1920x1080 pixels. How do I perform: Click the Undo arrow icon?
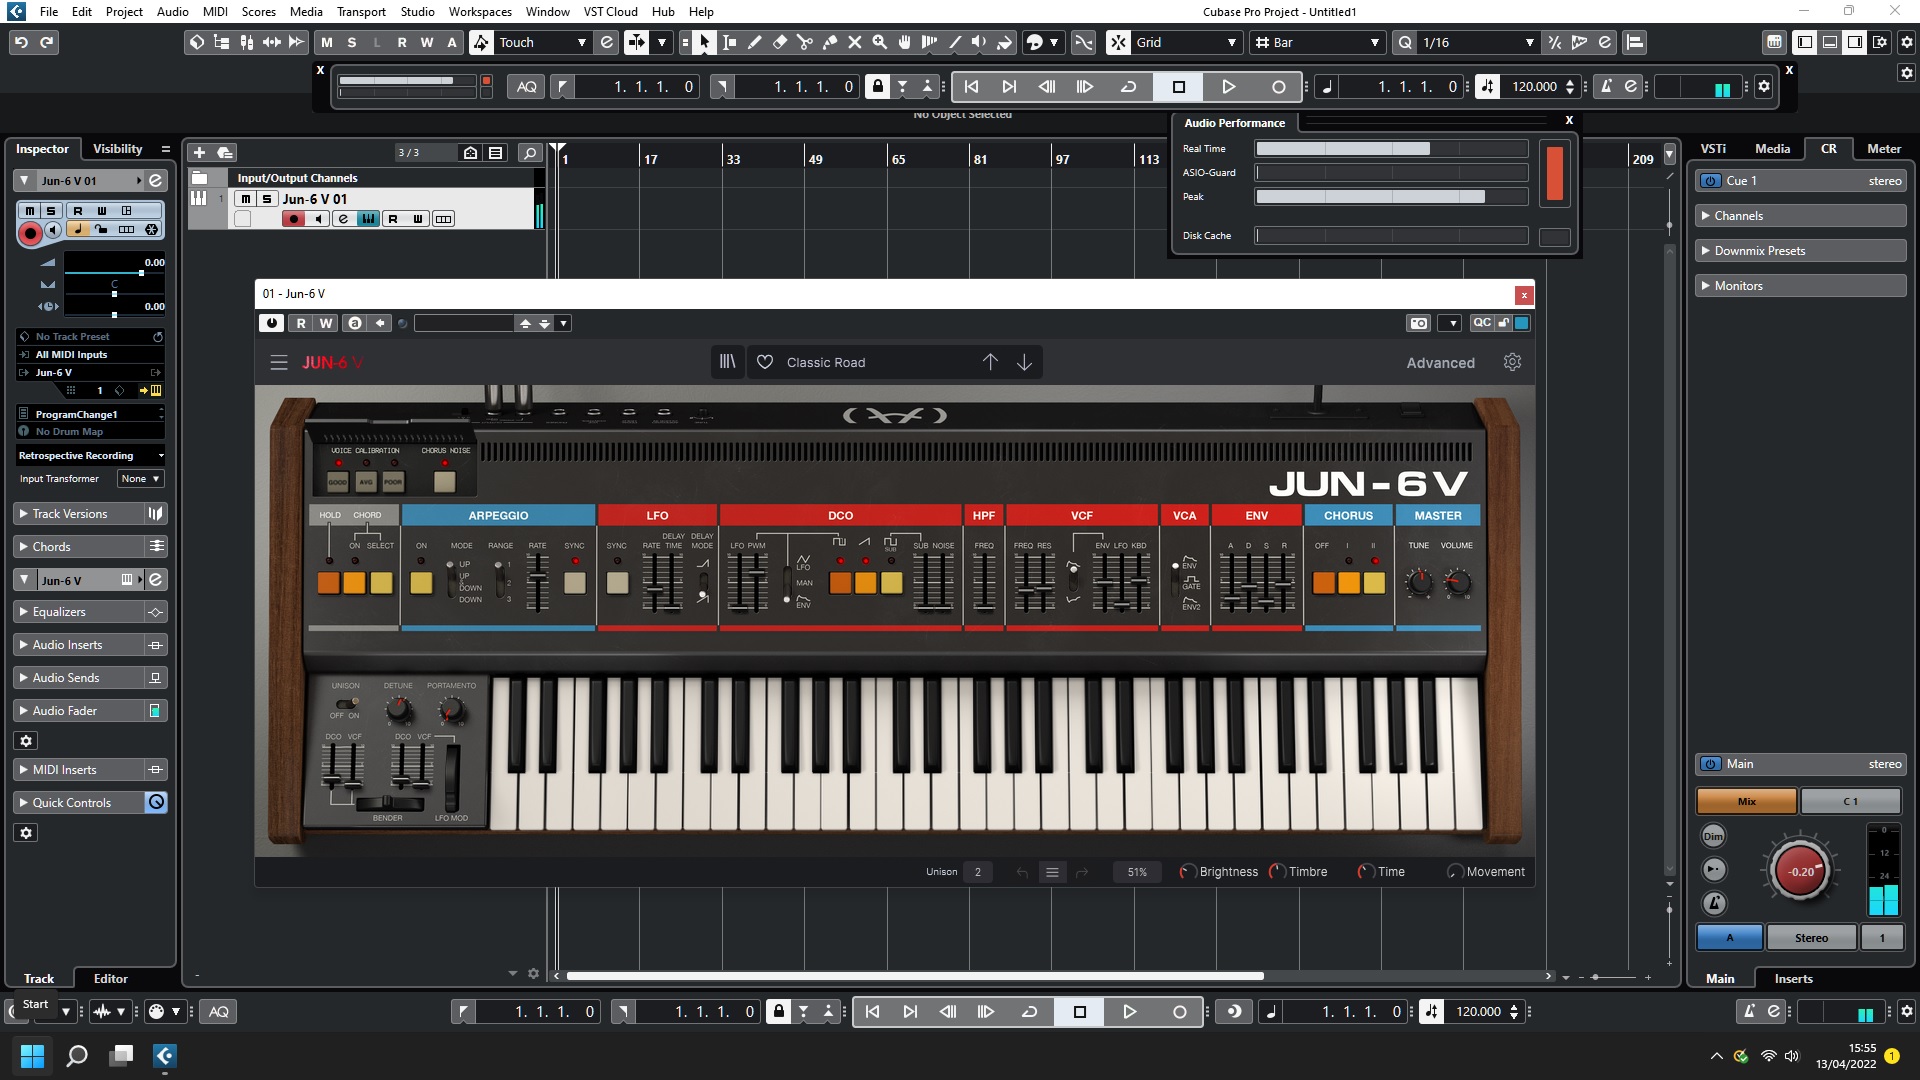pyautogui.click(x=21, y=42)
